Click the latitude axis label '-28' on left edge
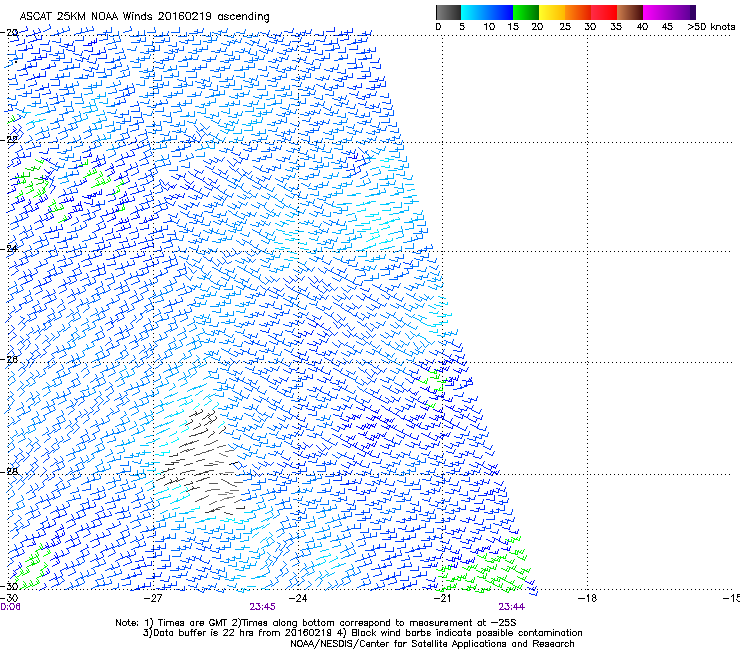The width and height of the screenshot is (740, 650). click(x=9, y=471)
